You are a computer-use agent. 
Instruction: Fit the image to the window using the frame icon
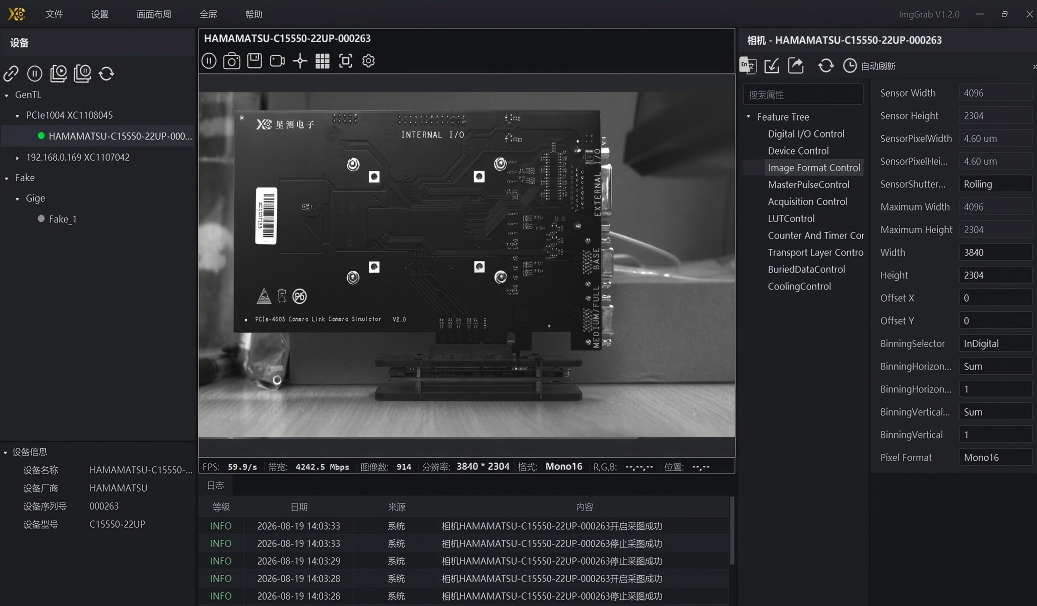[x=345, y=61]
